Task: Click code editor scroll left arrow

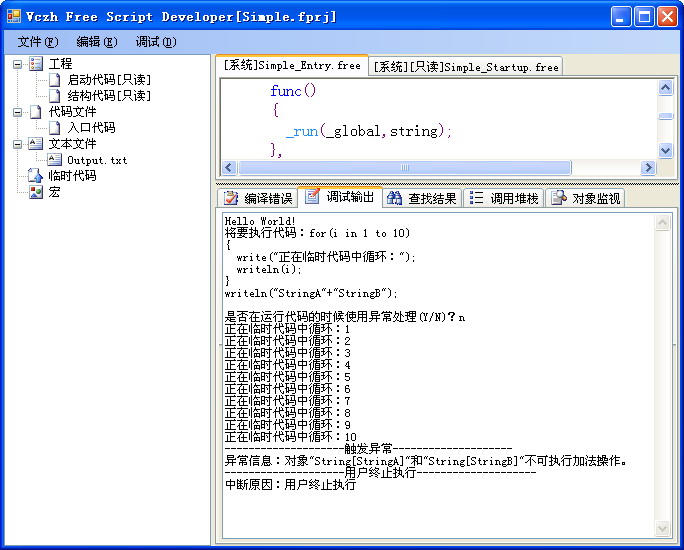Action: pyautogui.click(x=229, y=167)
